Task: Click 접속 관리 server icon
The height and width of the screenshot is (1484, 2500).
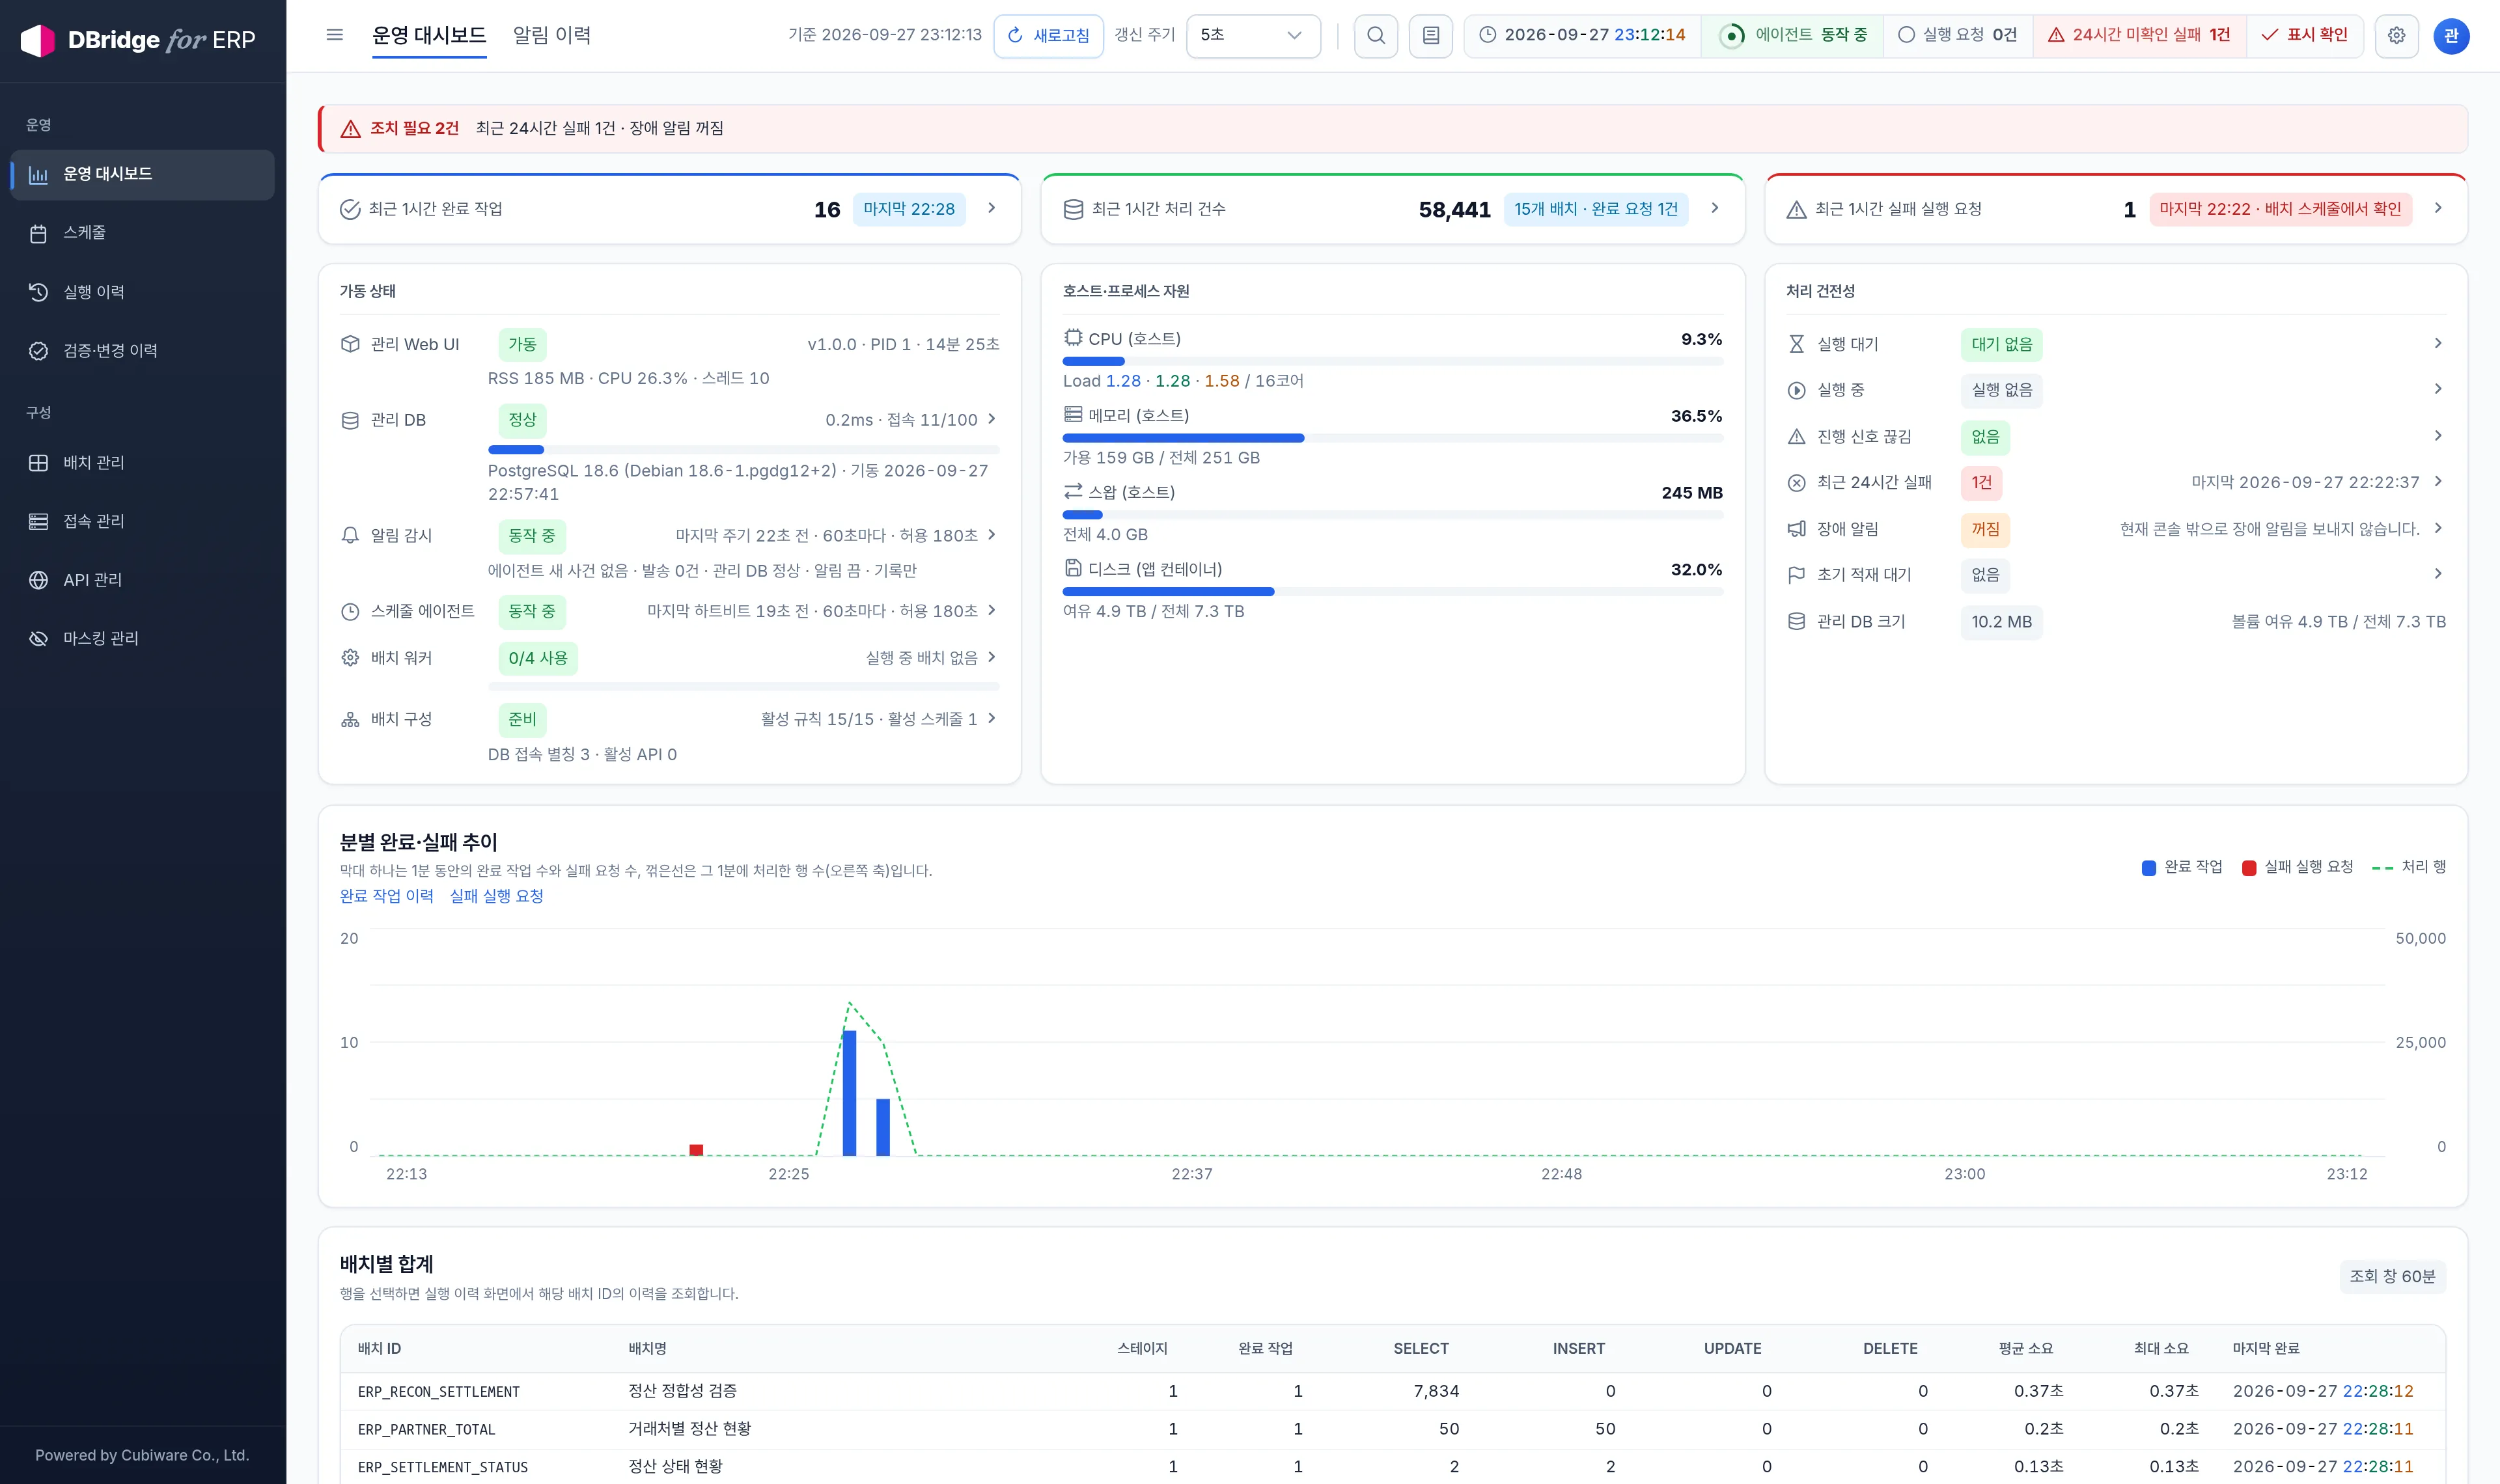Action: point(38,521)
